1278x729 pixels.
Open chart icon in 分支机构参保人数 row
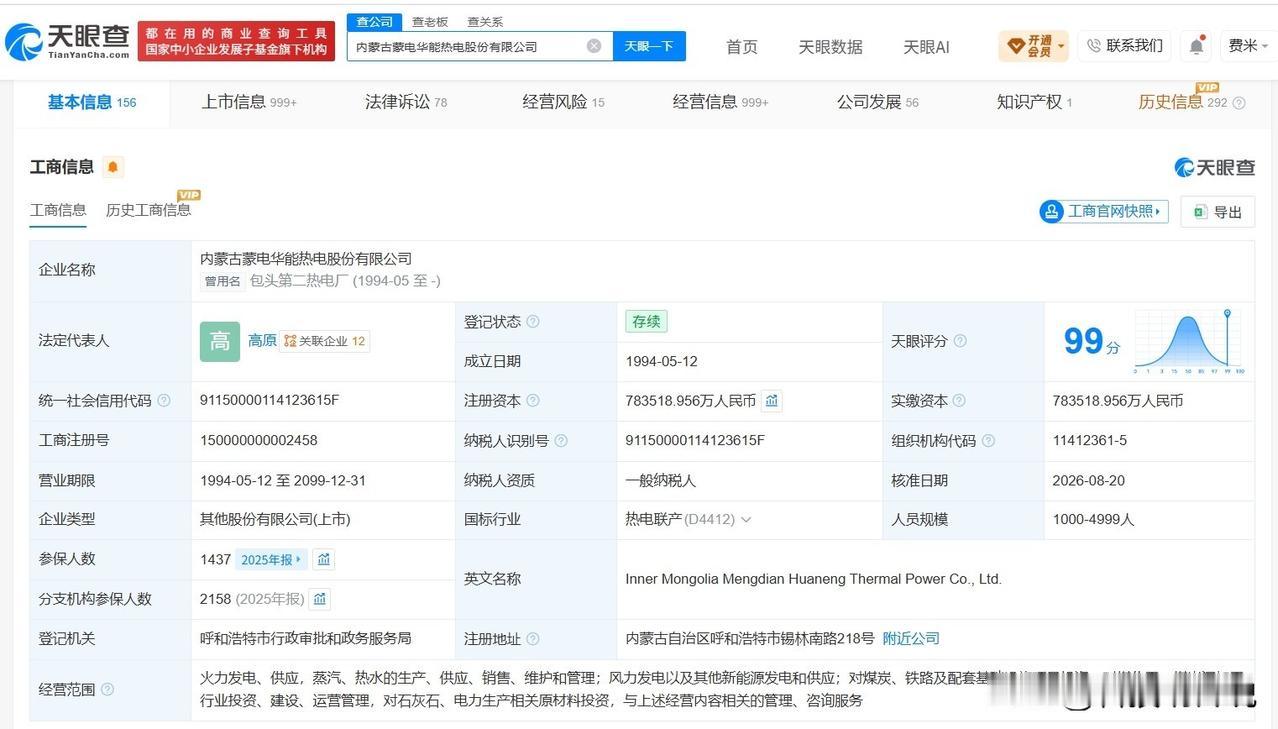point(320,599)
